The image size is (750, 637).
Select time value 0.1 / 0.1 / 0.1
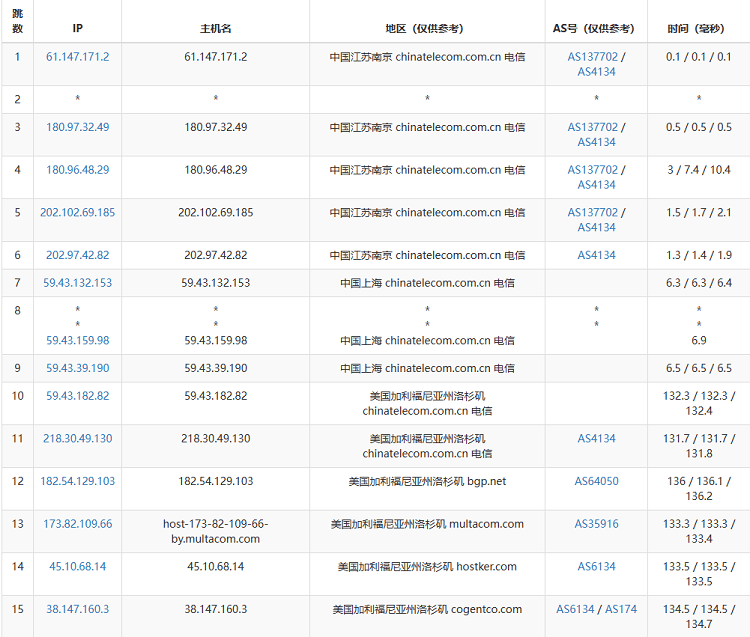pyautogui.click(x=698, y=57)
